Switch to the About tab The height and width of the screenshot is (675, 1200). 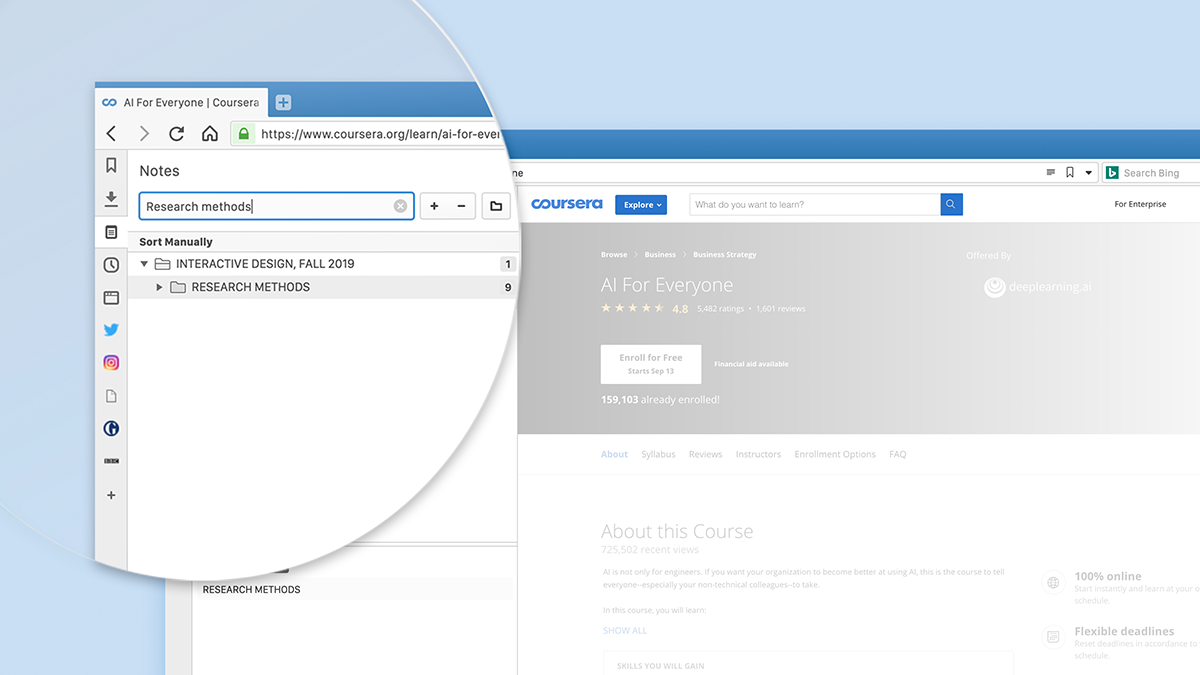click(x=614, y=454)
